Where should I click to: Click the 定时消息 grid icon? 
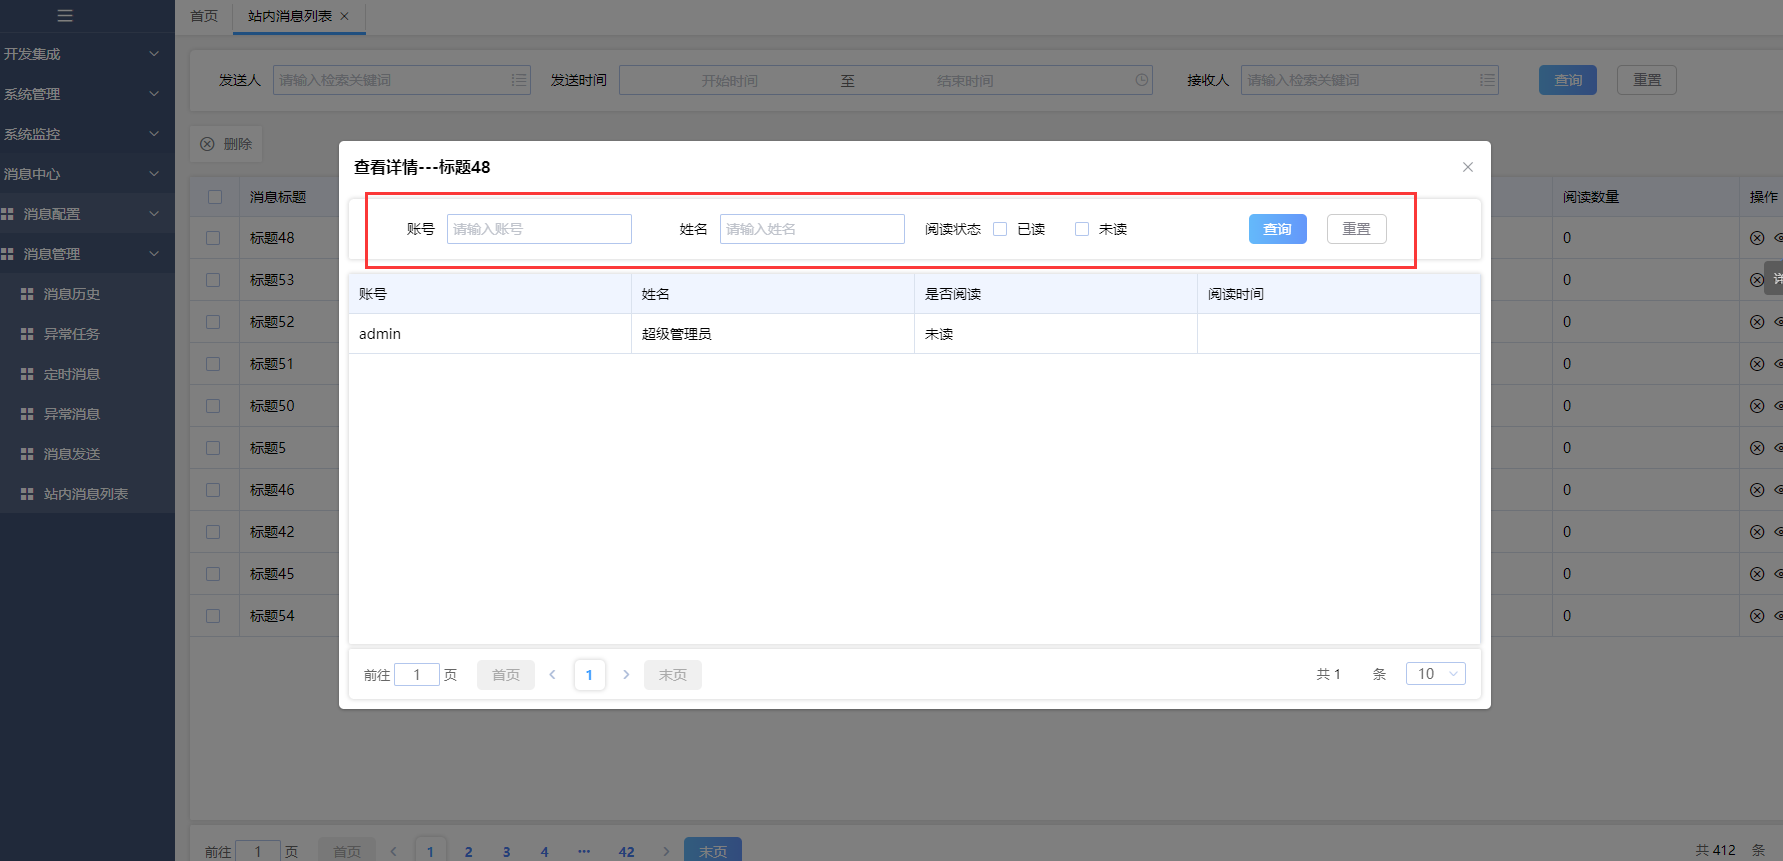point(27,374)
